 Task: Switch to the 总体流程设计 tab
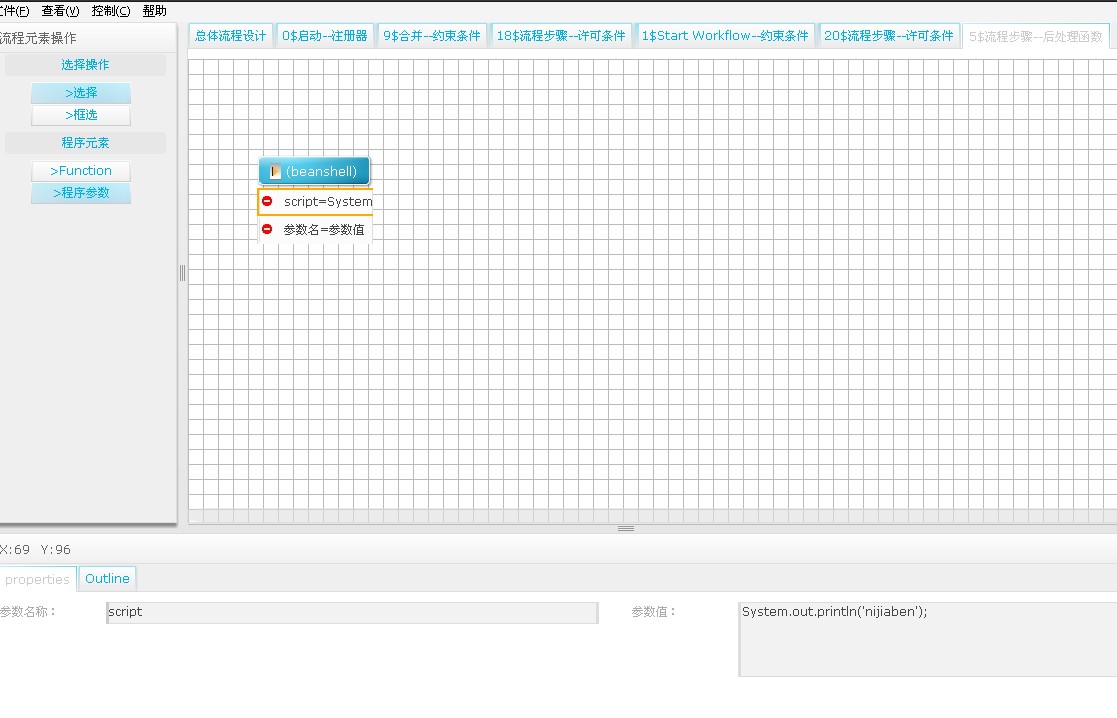pyautogui.click(x=231, y=36)
